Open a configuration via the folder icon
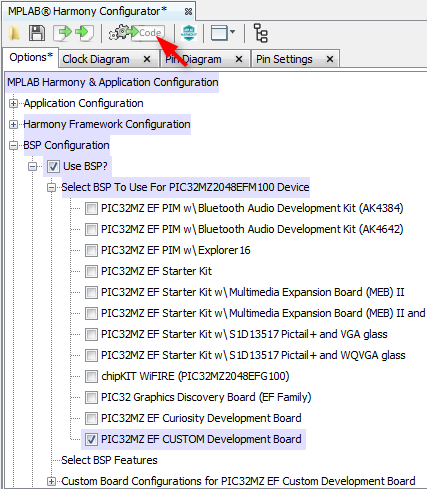The height and width of the screenshot is (489, 427). 14,33
